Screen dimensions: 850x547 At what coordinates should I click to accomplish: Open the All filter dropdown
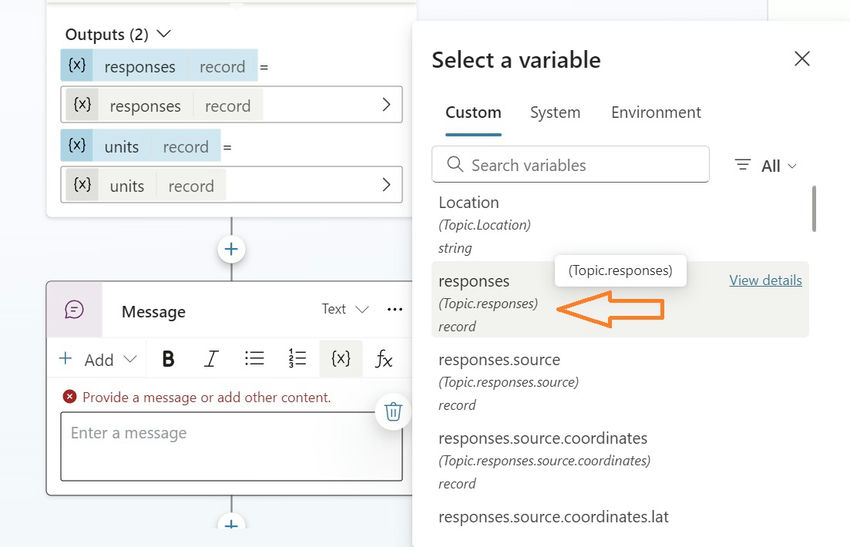[x=766, y=166]
